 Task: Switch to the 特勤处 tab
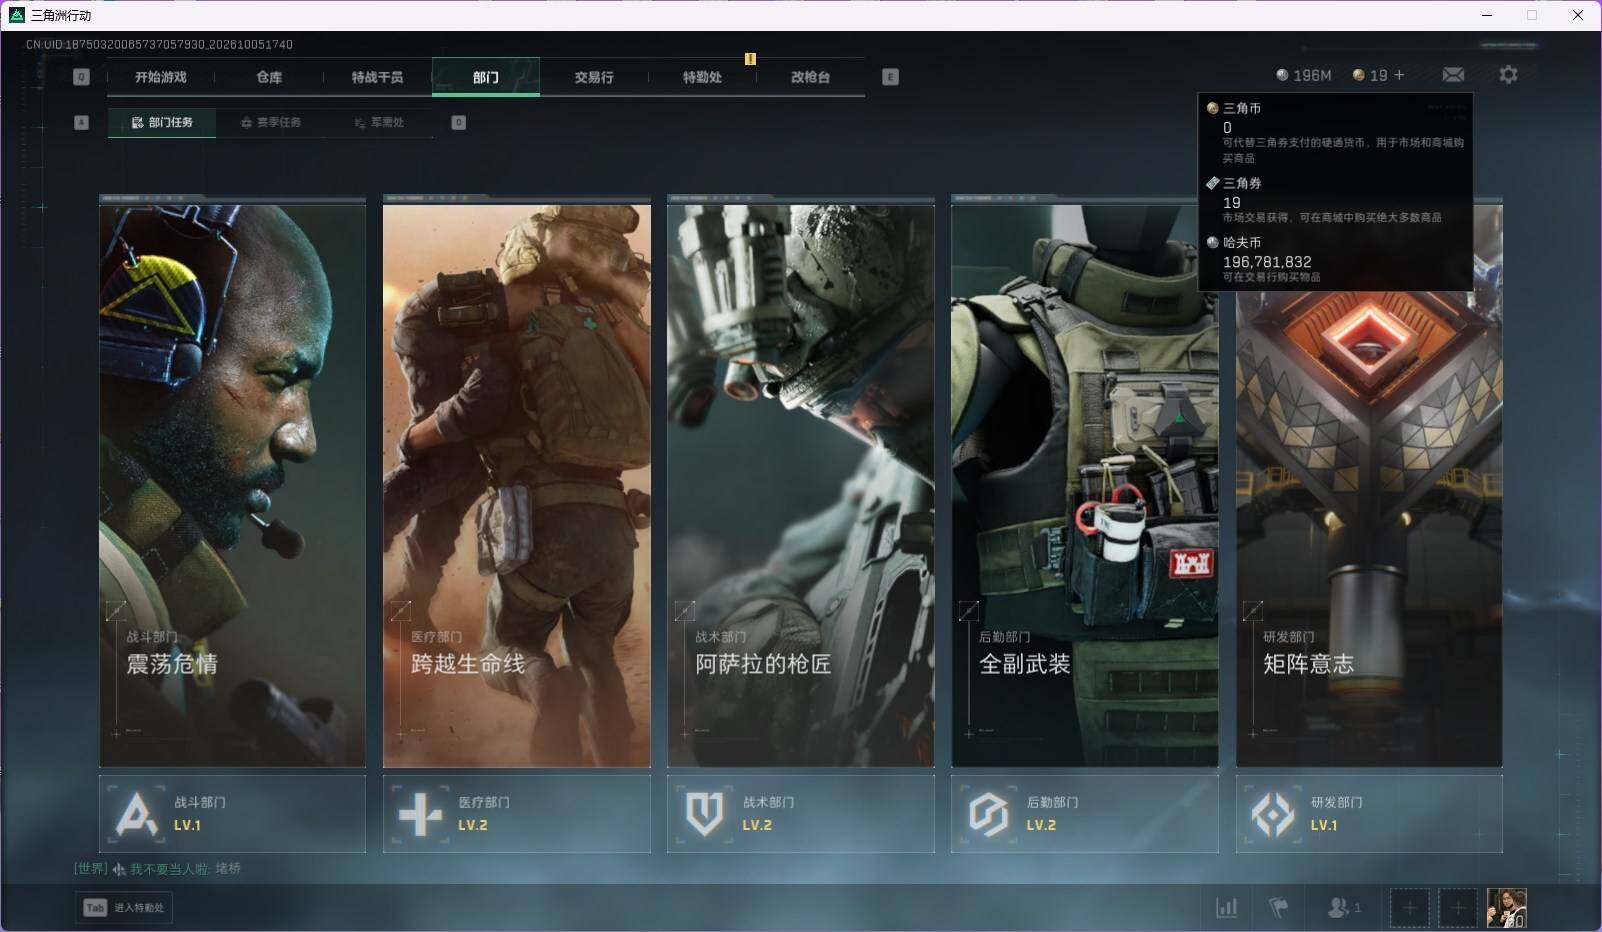702,77
